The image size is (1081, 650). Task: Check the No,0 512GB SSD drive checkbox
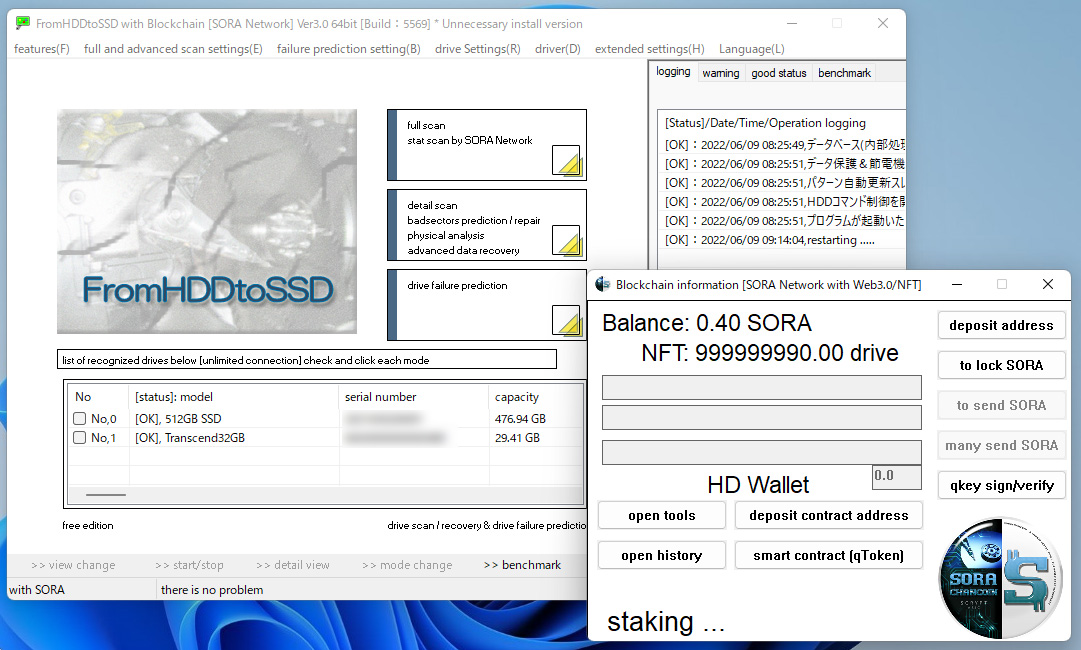(79, 418)
